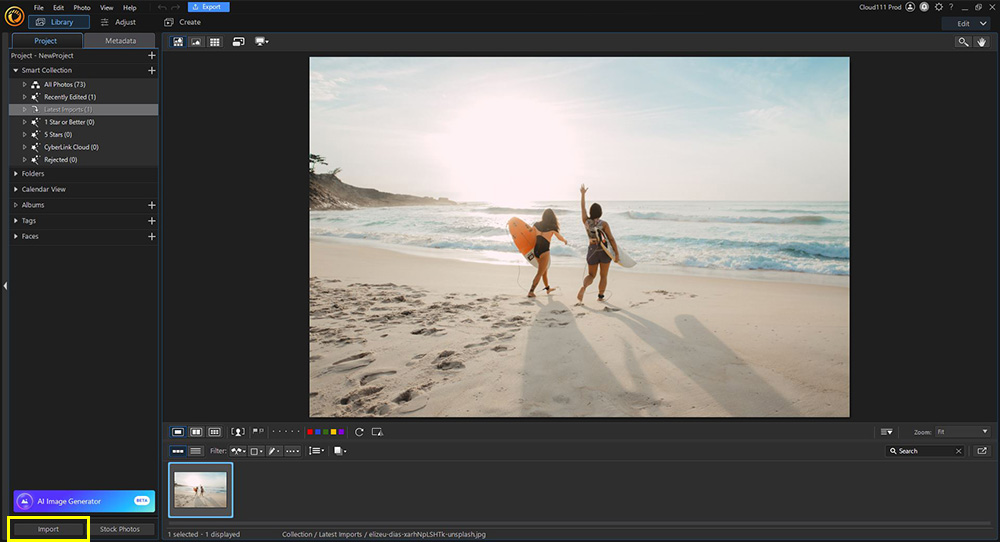Screen dimensions: 1000x542
Task: Open the sort order dropdown
Action: [316, 451]
